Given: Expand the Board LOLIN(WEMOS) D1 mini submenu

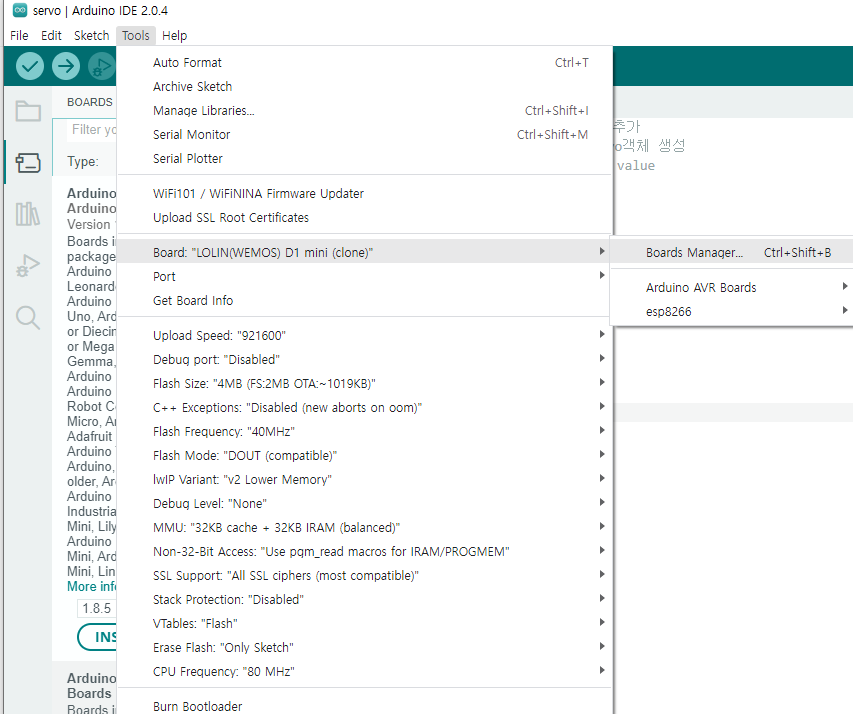Looking at the screenshot, I should tap(364, 253).
